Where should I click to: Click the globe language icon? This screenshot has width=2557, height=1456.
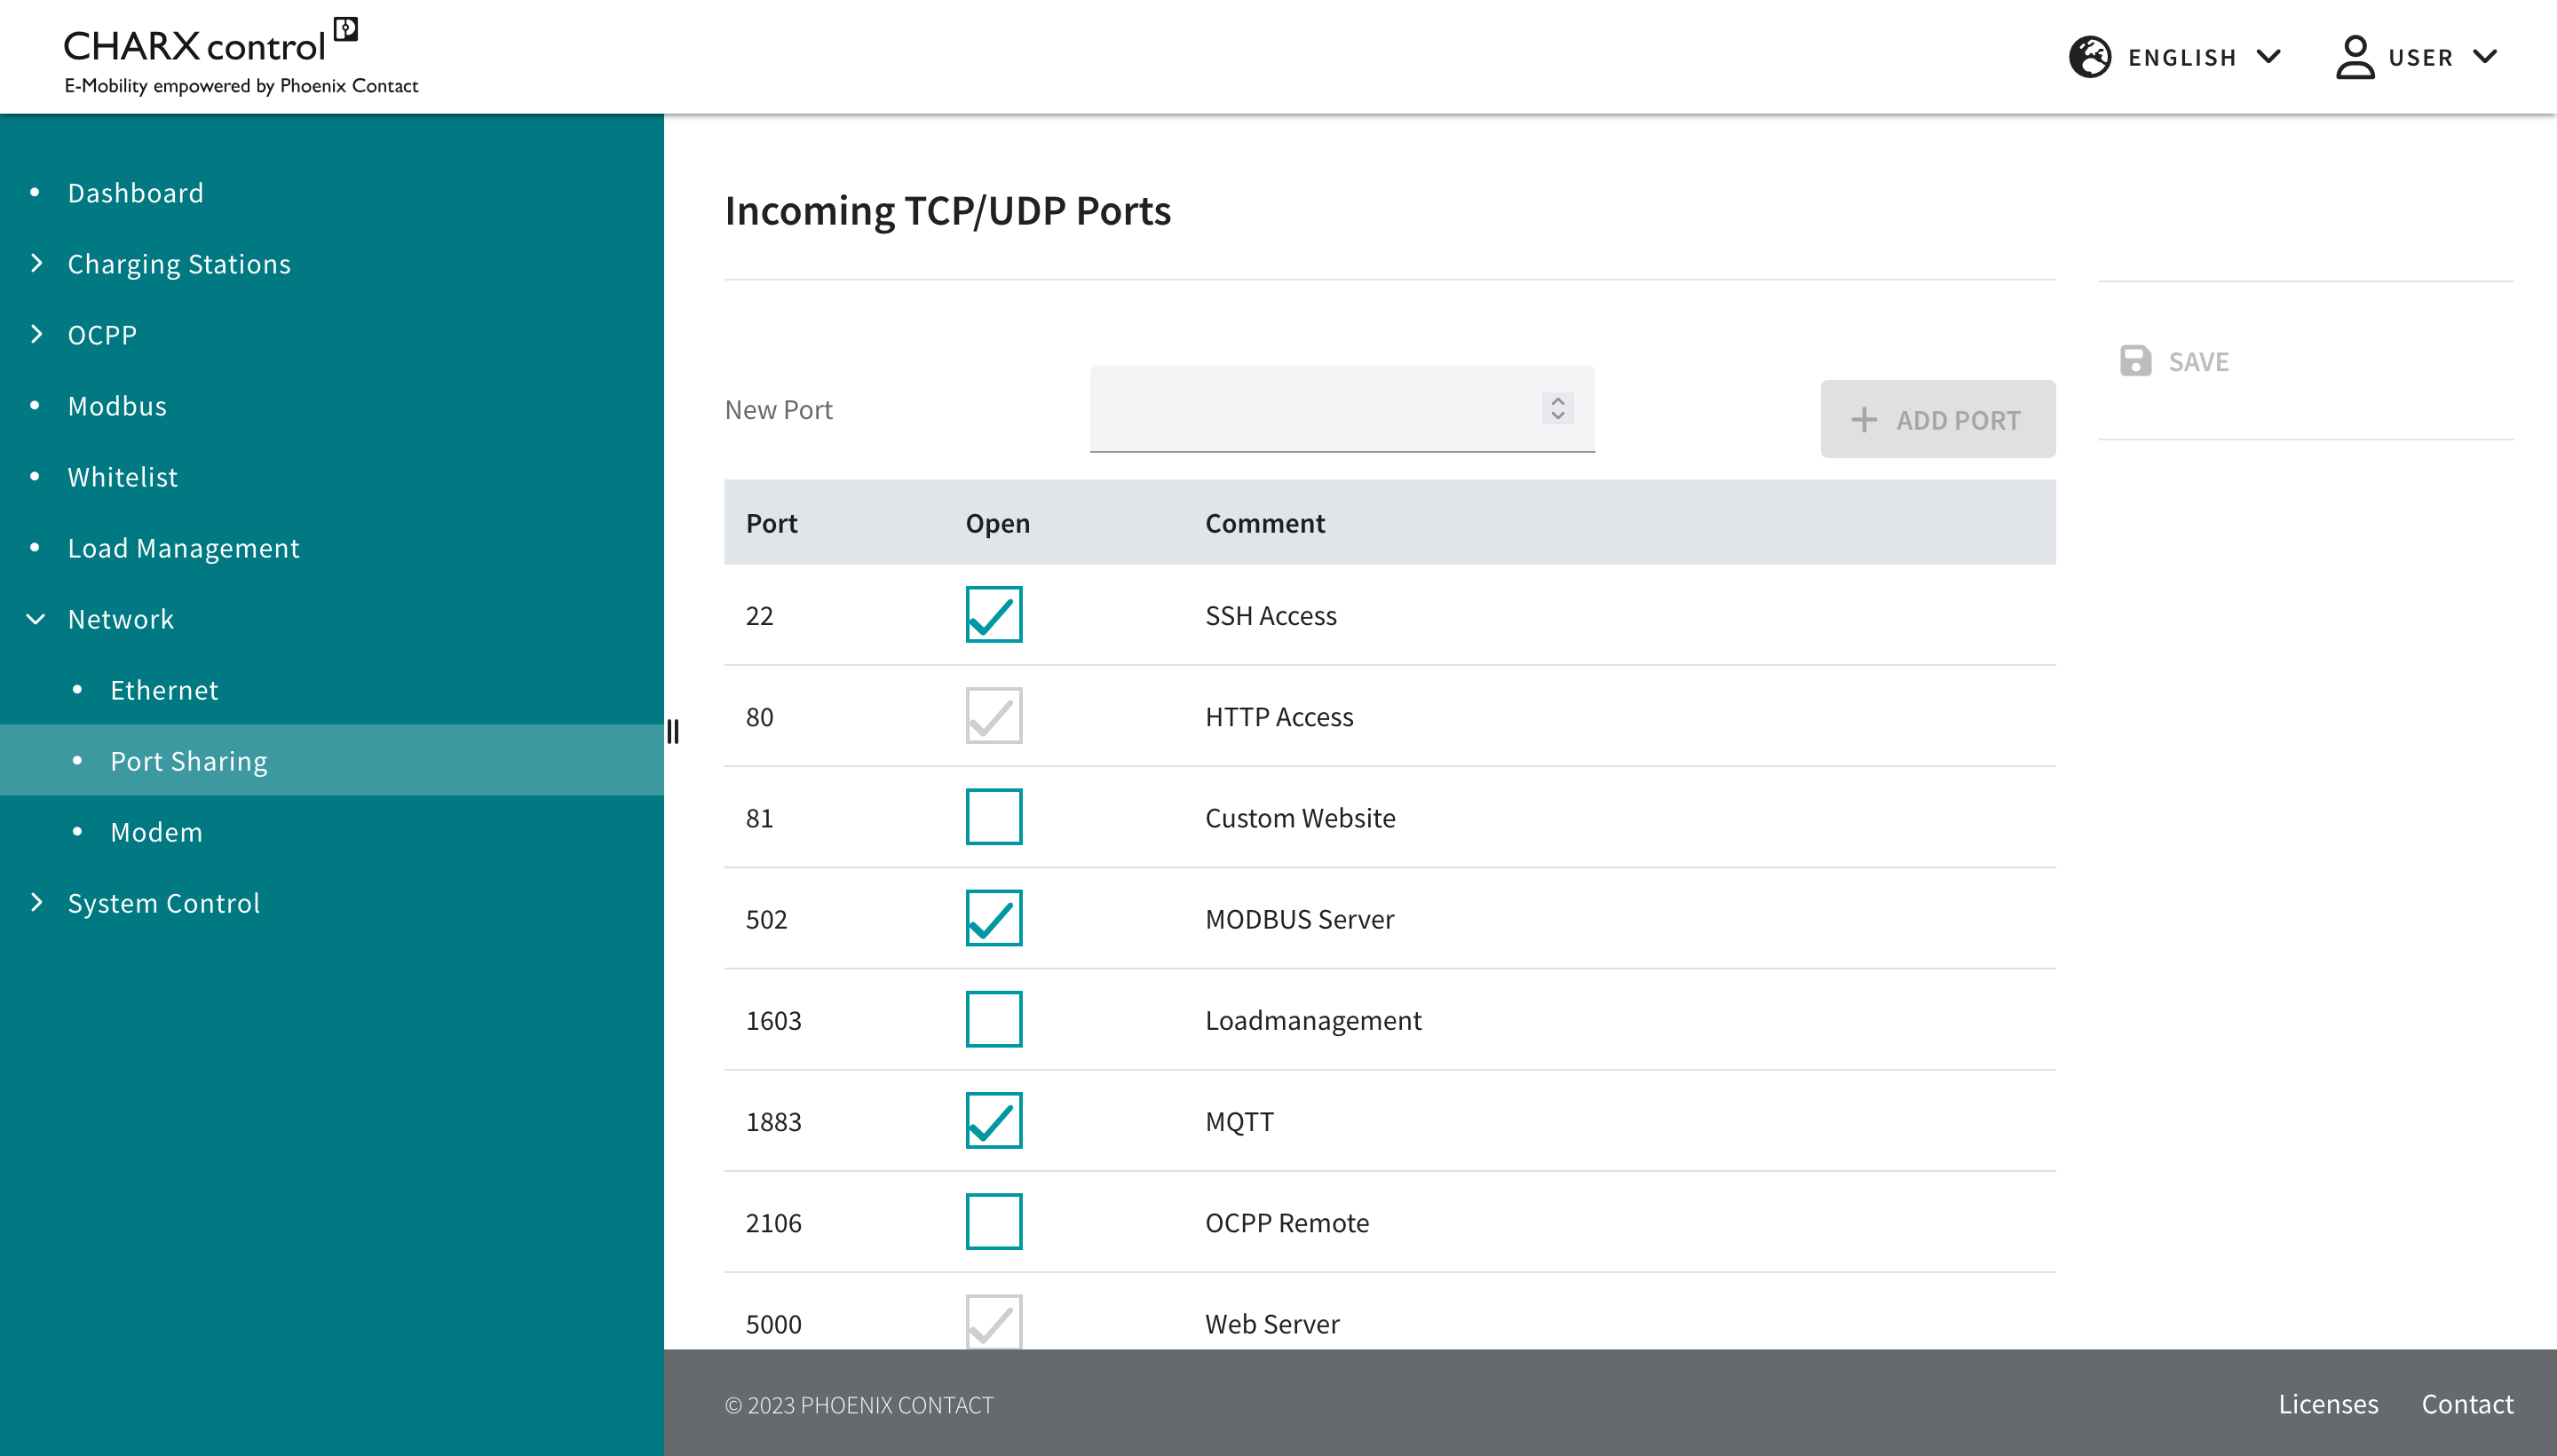click(x=2089, y=57)
